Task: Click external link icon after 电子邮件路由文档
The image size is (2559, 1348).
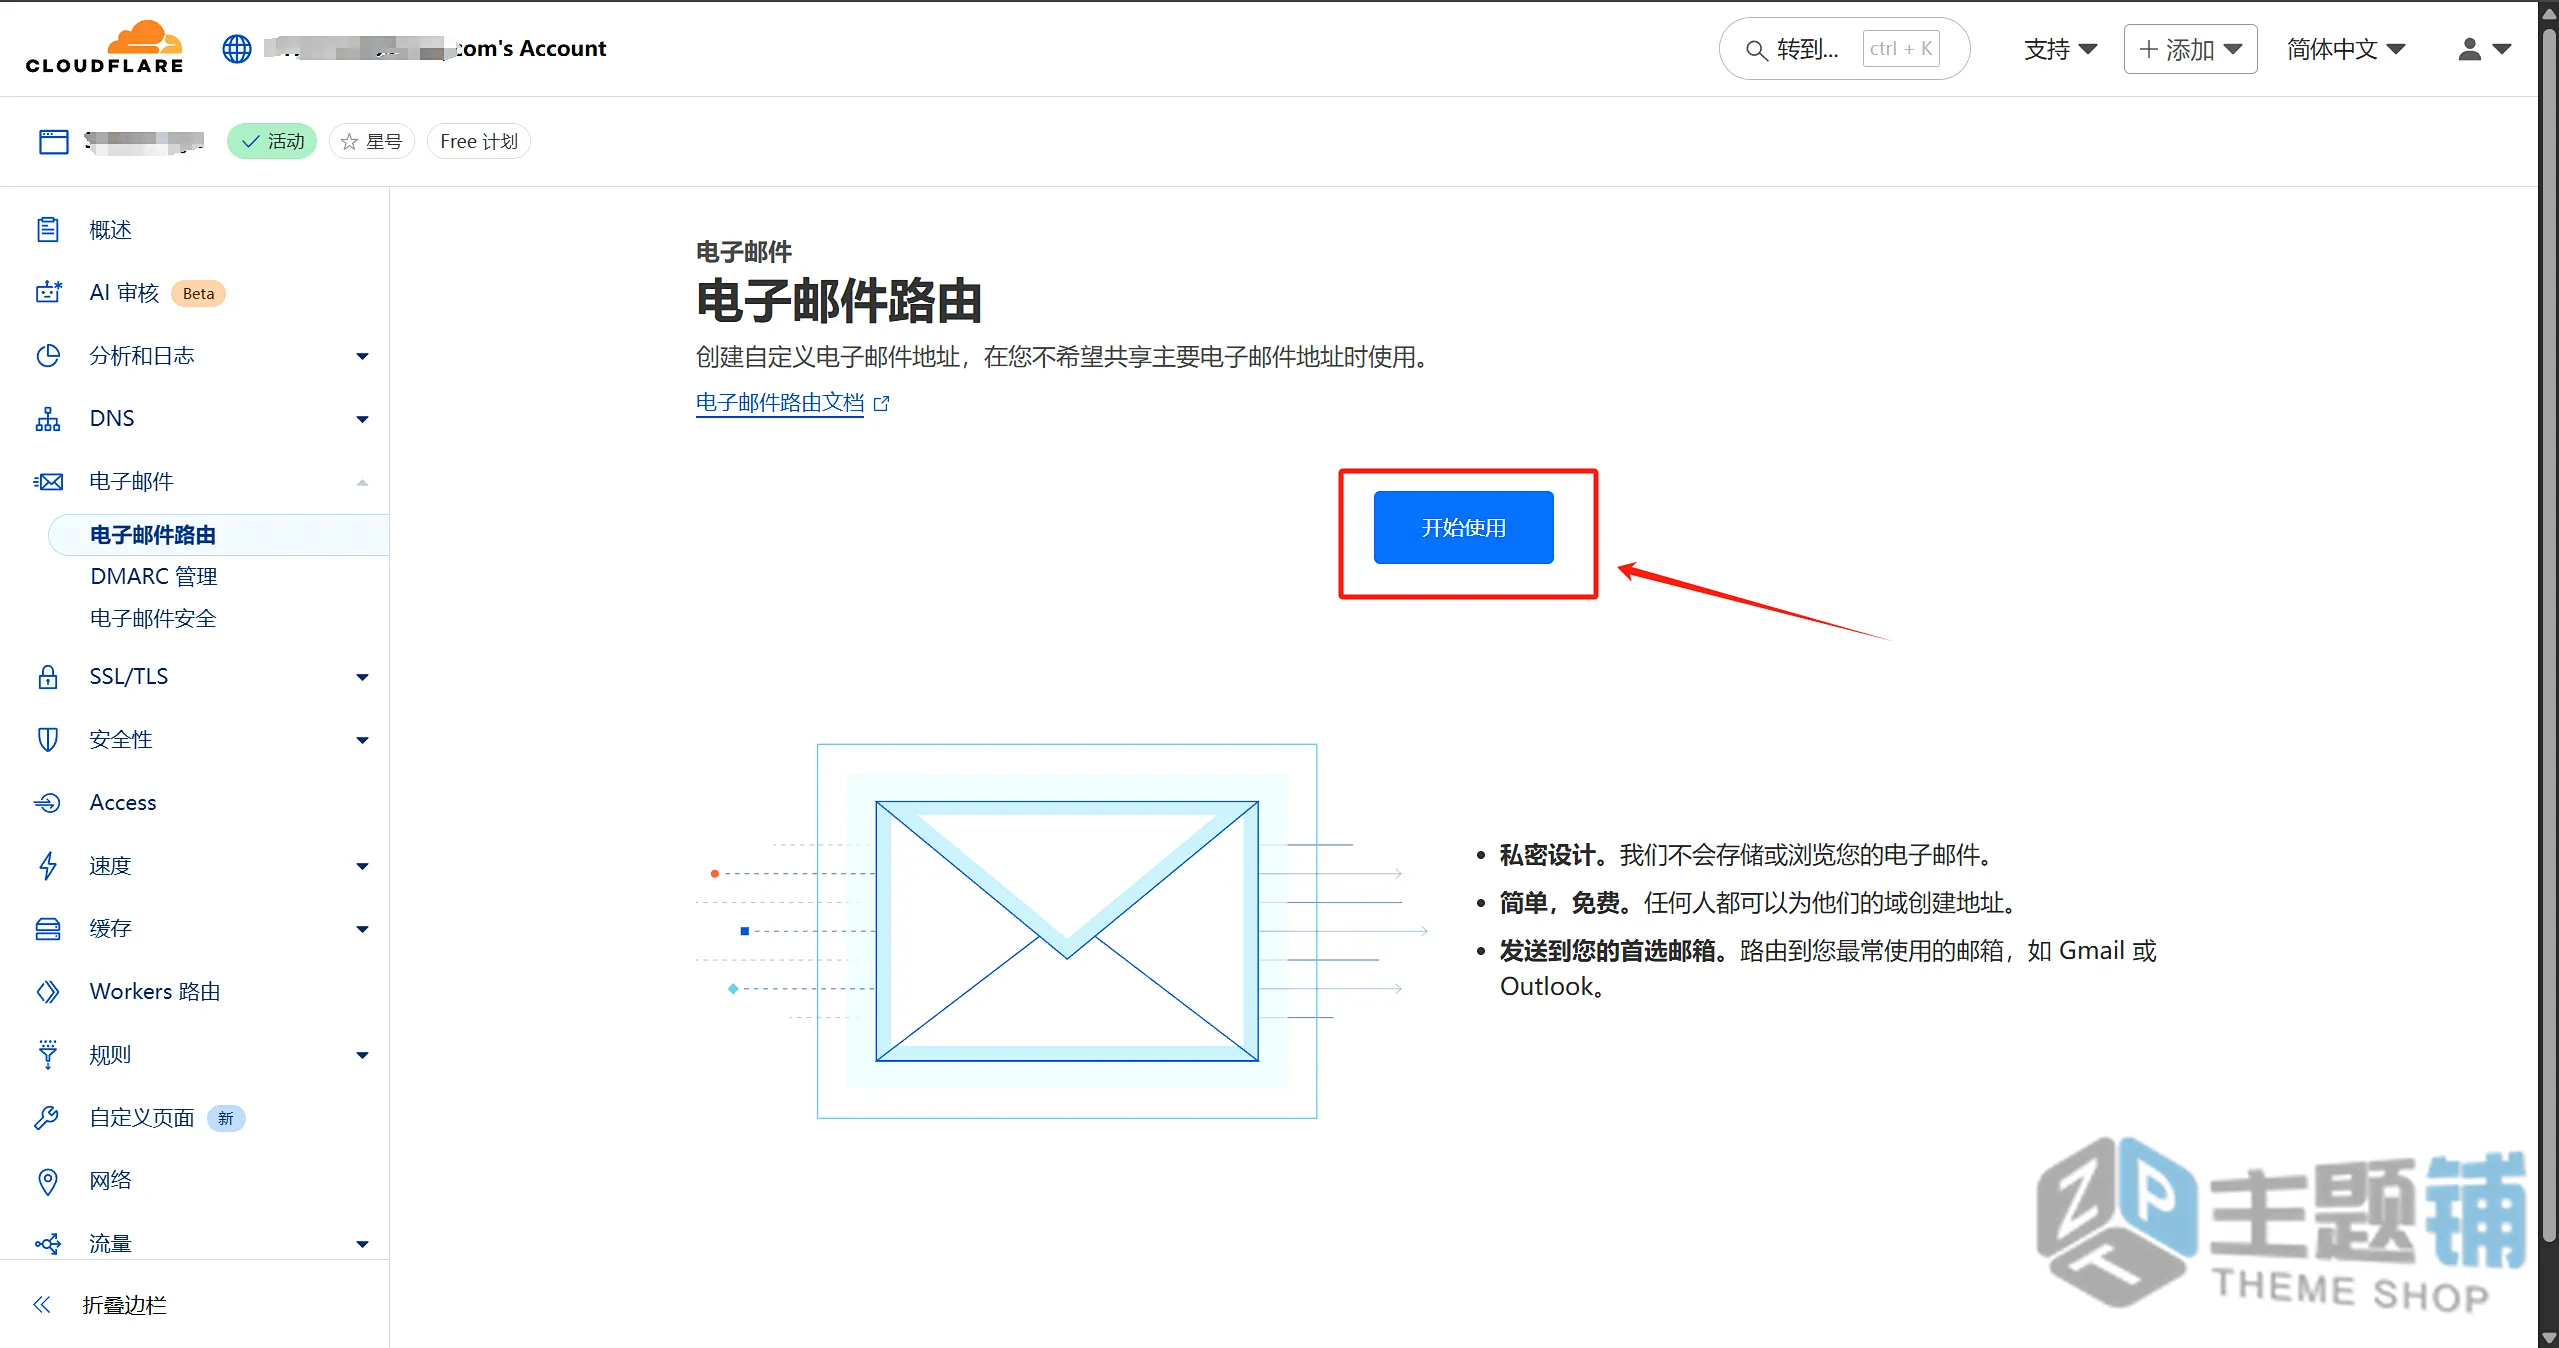Action: point(881,403)
